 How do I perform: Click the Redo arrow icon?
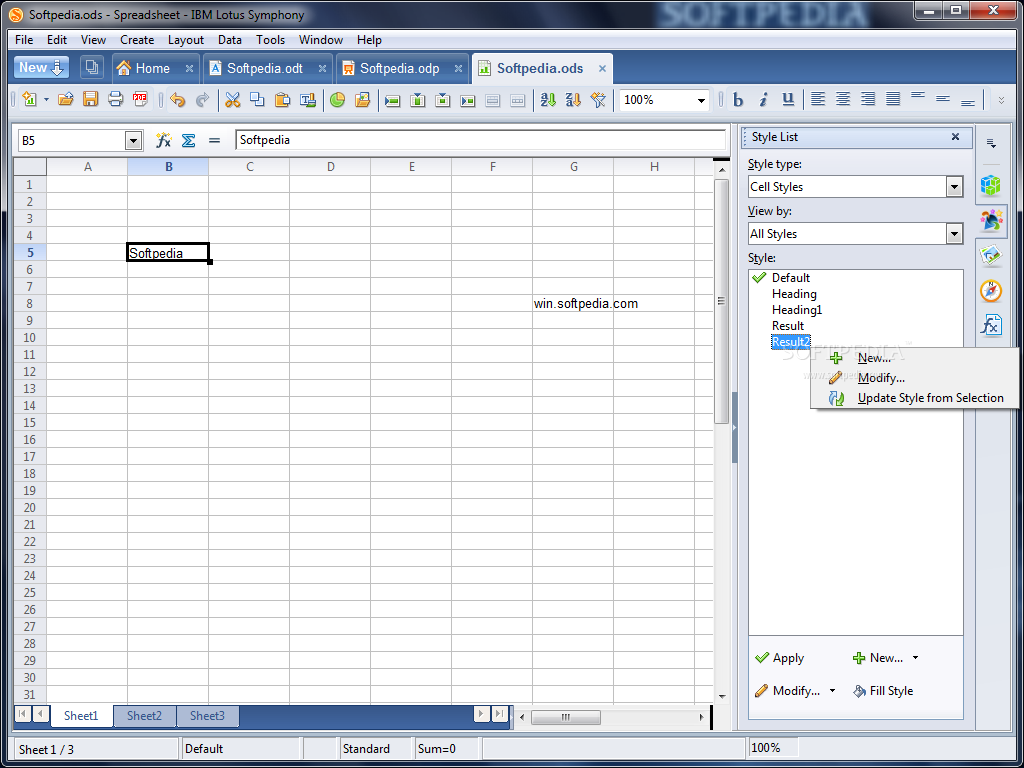click(202, 100)
